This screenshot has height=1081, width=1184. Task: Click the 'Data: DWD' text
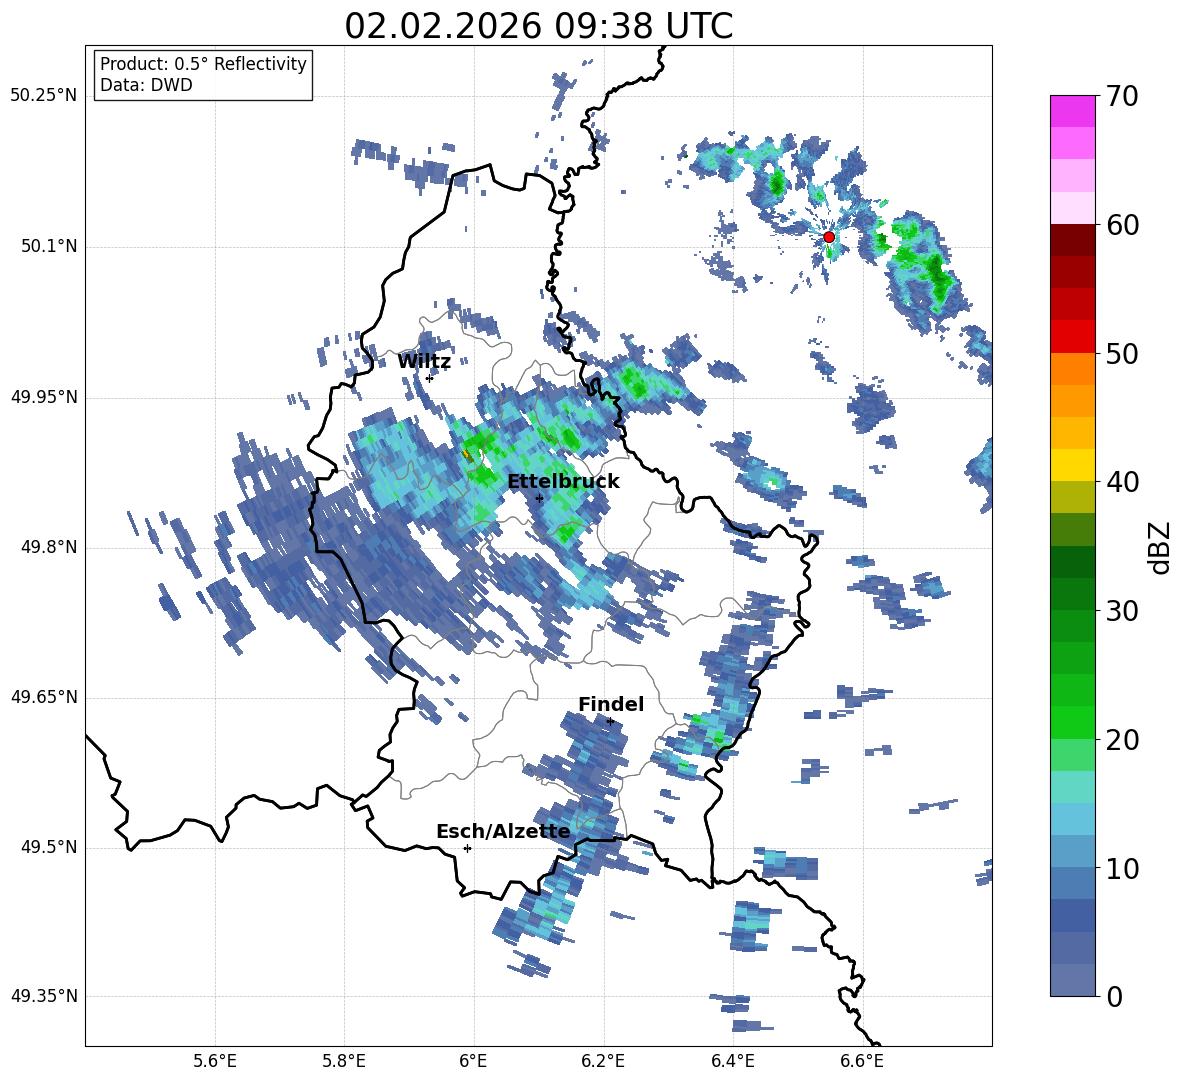[146, 85]
